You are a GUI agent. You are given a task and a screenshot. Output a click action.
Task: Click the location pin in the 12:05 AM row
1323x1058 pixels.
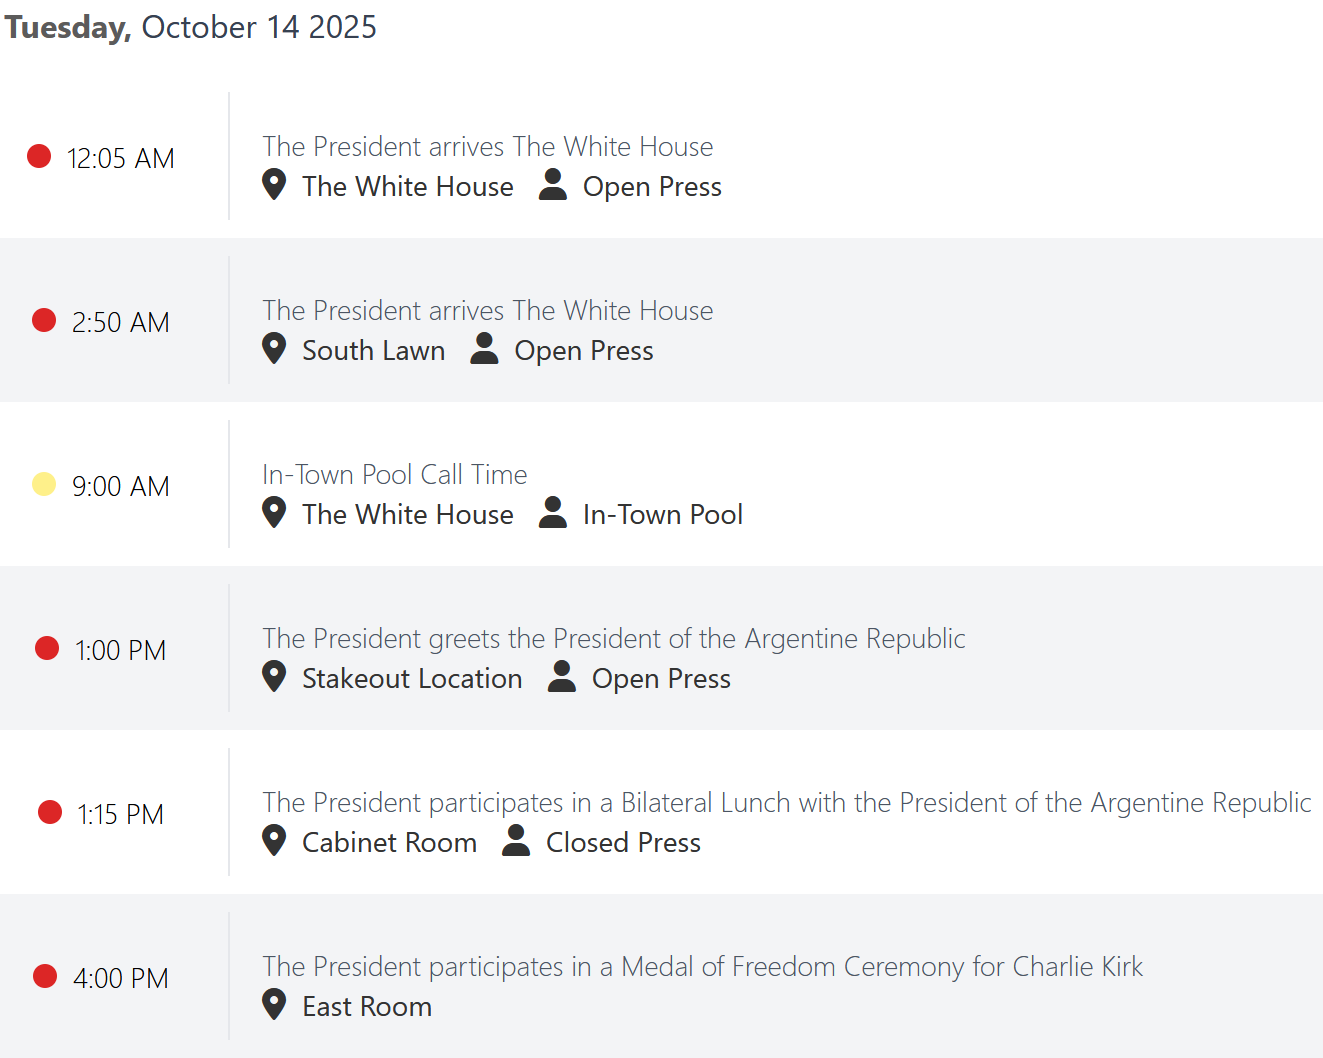coord(274,185)
